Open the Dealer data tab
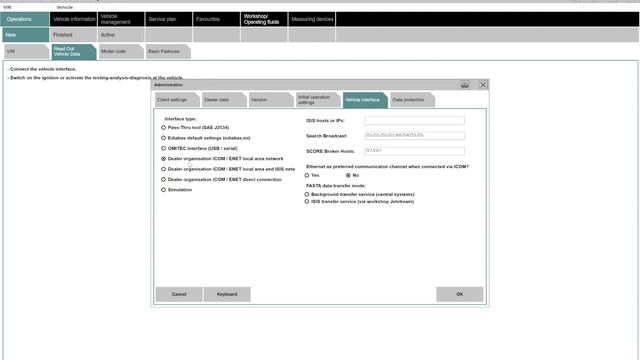This screenshot has height=360, width=640. 223,100
